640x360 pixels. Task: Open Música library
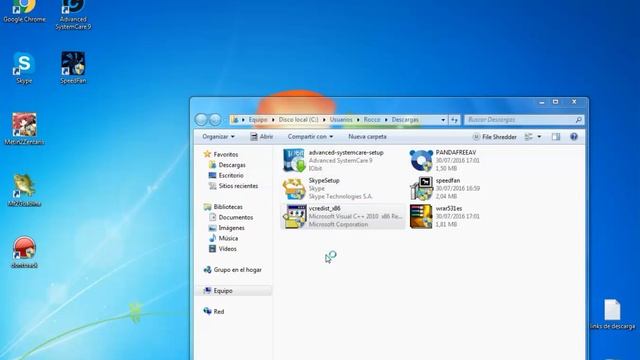[x=223, y=238]
